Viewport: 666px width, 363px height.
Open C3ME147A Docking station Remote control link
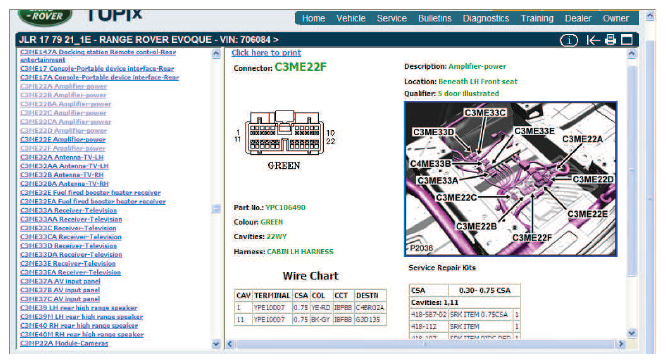(x=98, y=56)
